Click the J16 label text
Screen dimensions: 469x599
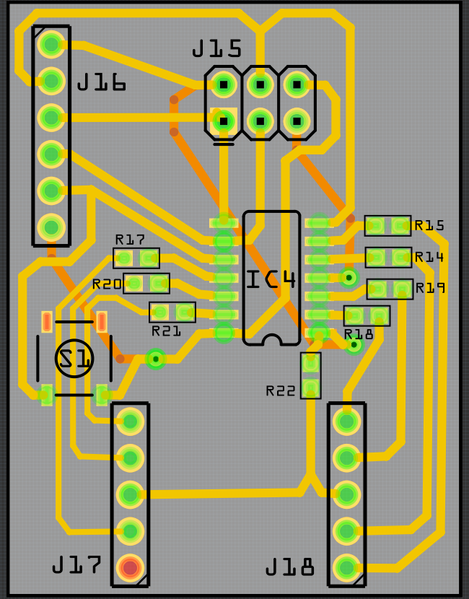click(102, 82)
